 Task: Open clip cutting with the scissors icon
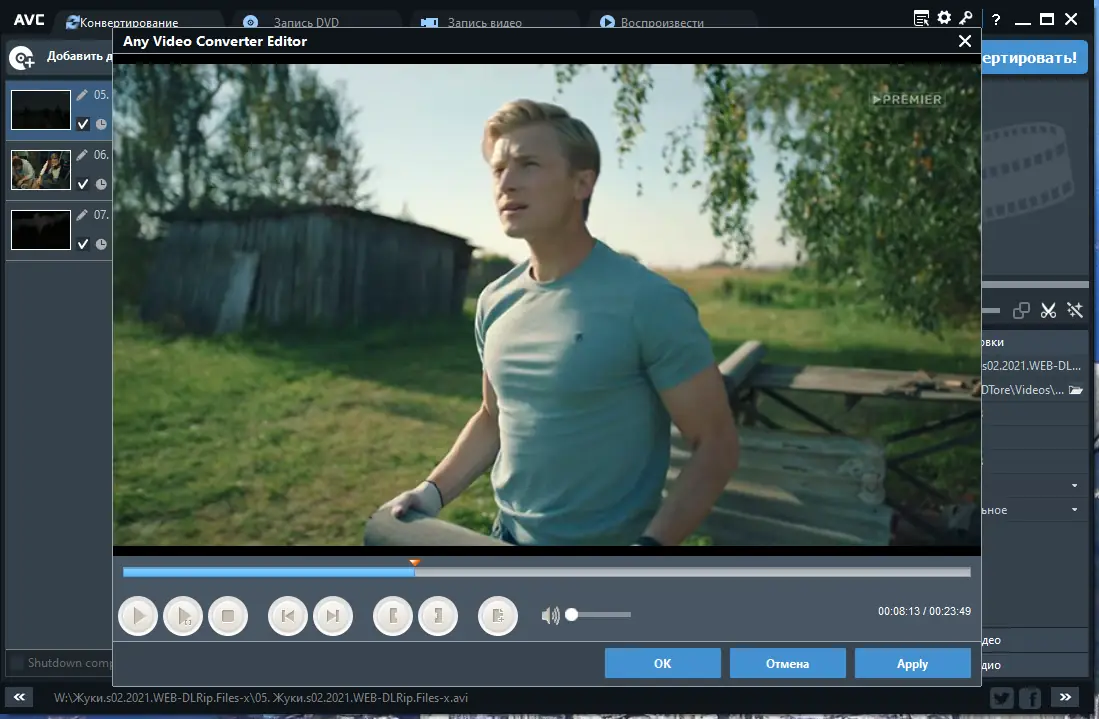(1048, 310)
